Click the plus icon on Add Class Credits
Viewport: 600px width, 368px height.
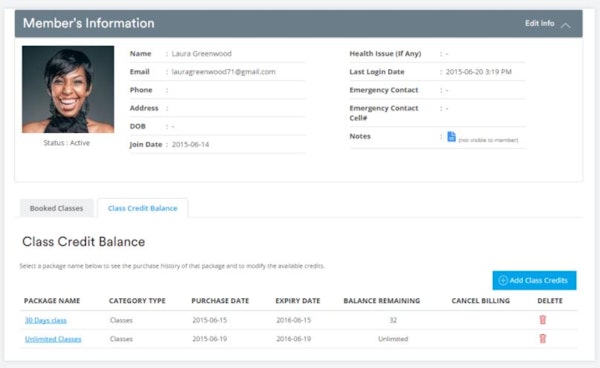tap(503, 280)
